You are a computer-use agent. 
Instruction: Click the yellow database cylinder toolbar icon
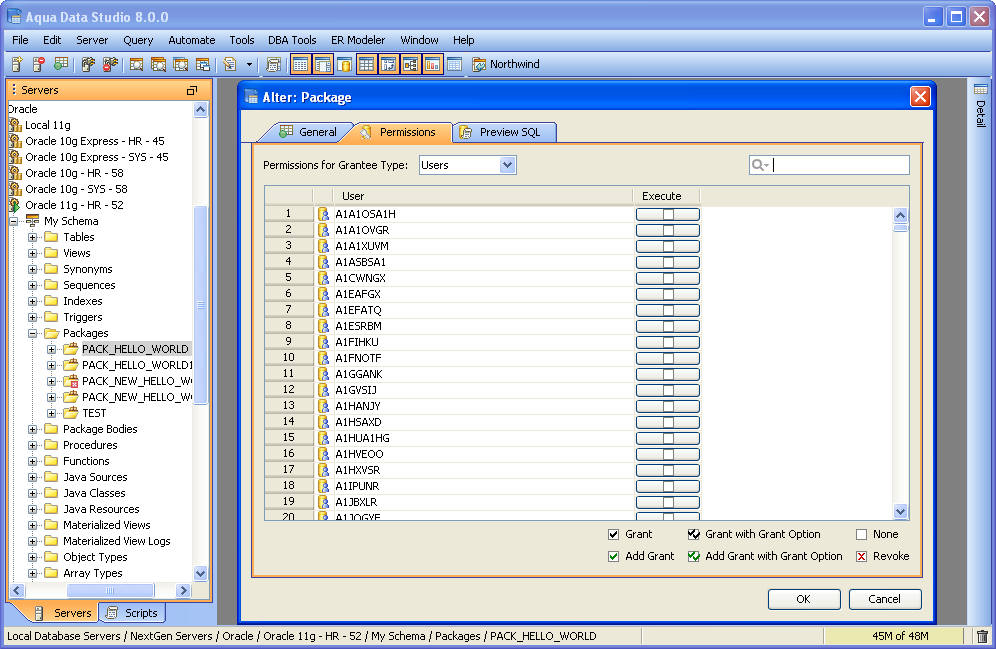click(x=344, y=64)
